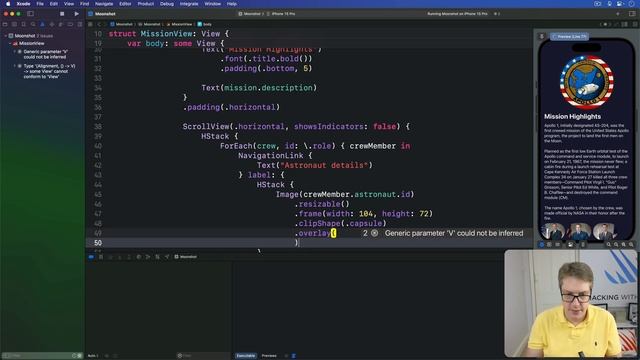Pin the preview with the pin icon
Viewport: 640px width, 360px height.
pyautogui.click(x=542, y=37)
